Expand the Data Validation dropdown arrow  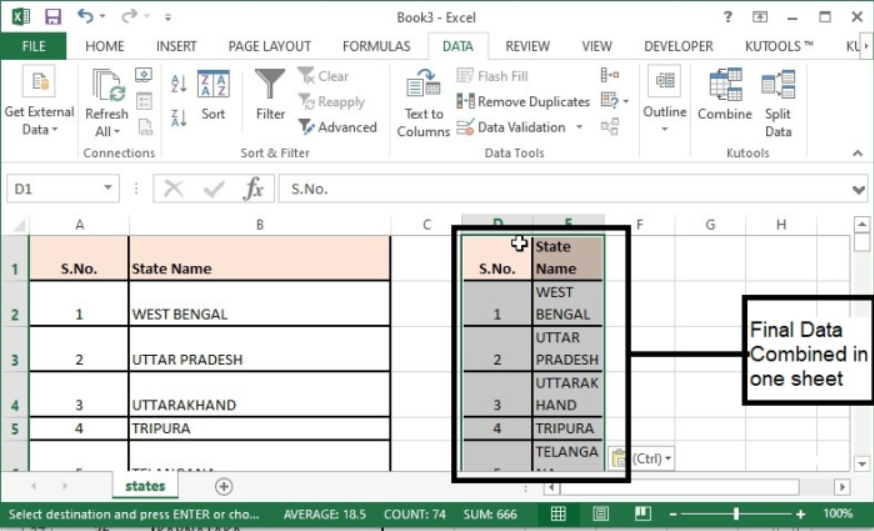point(579,127)
